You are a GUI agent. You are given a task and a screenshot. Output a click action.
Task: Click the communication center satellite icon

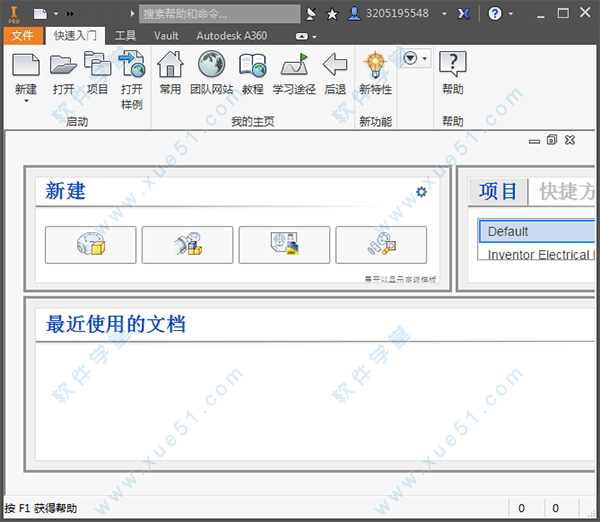311,14
